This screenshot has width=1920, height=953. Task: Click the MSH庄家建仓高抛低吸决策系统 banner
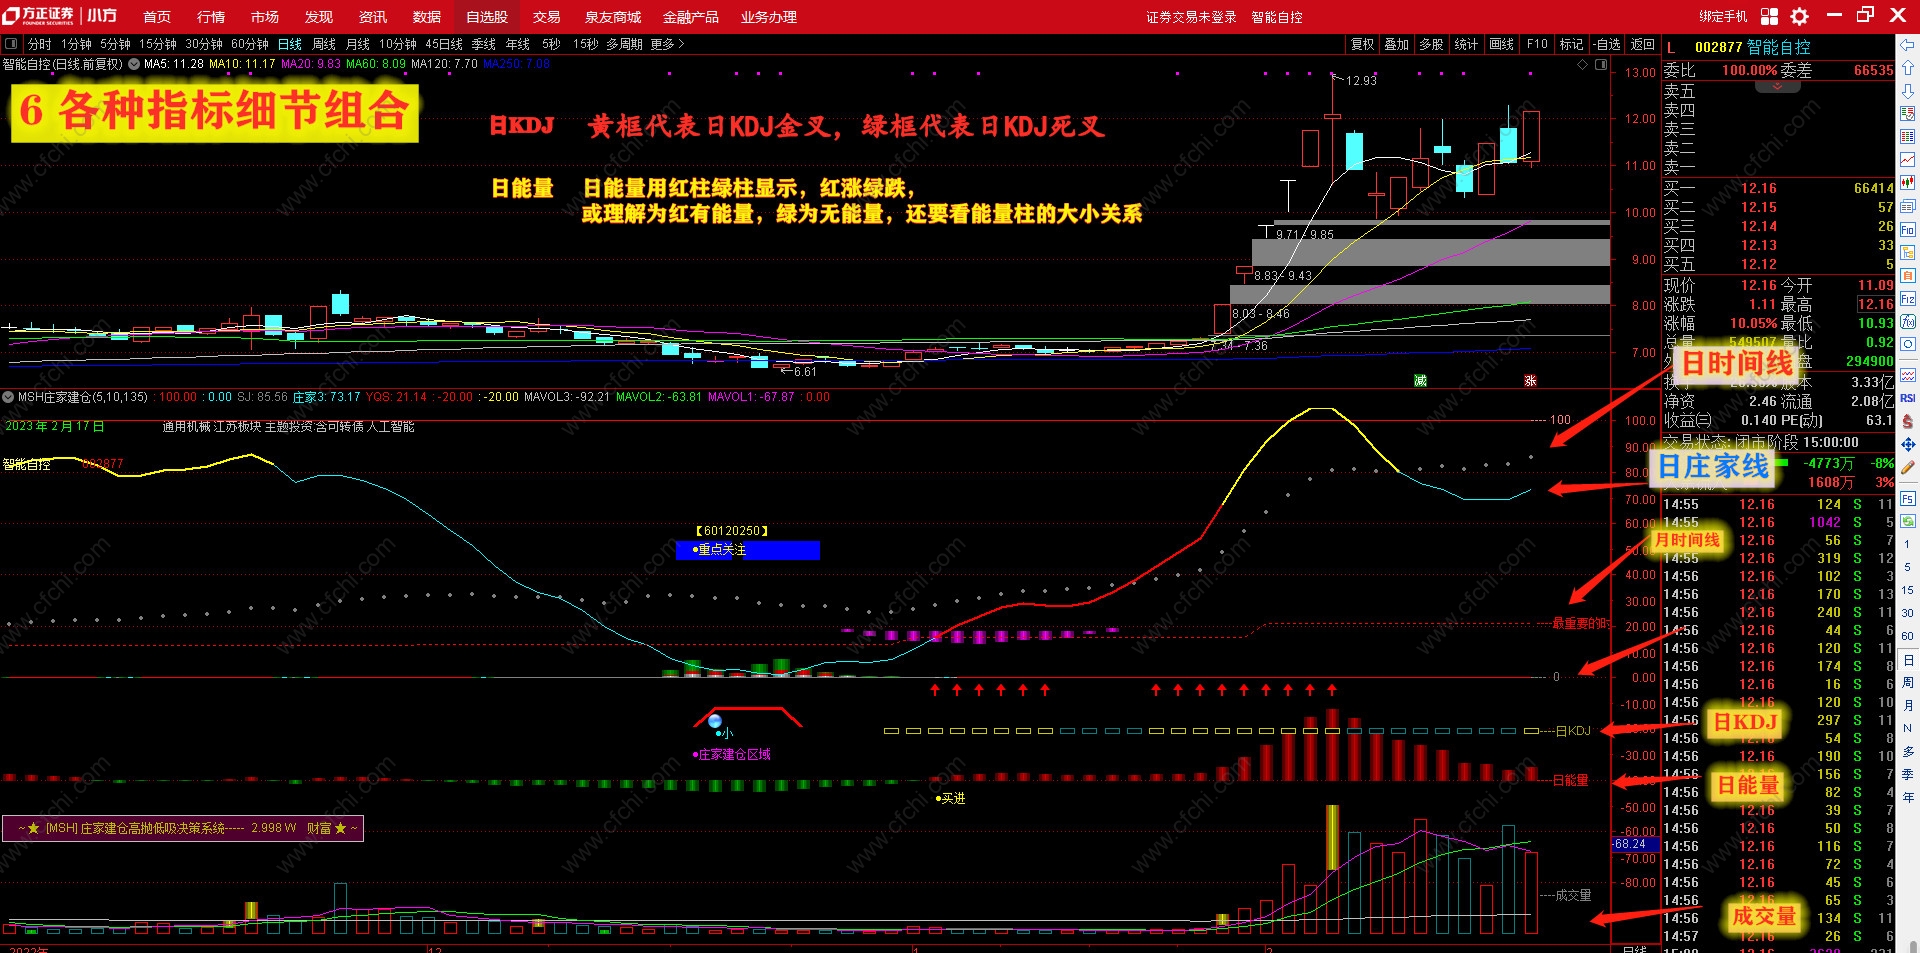coord(183,828)
